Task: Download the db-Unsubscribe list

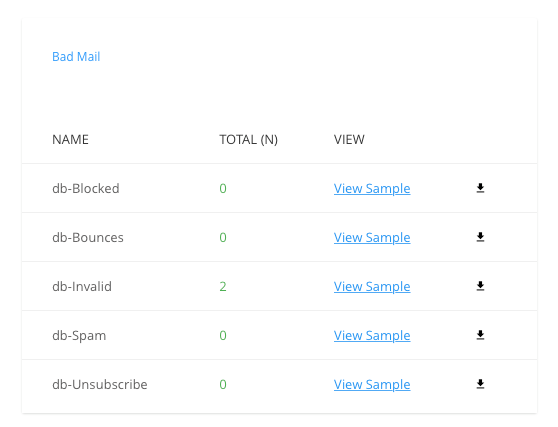Action: tap(480, 384)
